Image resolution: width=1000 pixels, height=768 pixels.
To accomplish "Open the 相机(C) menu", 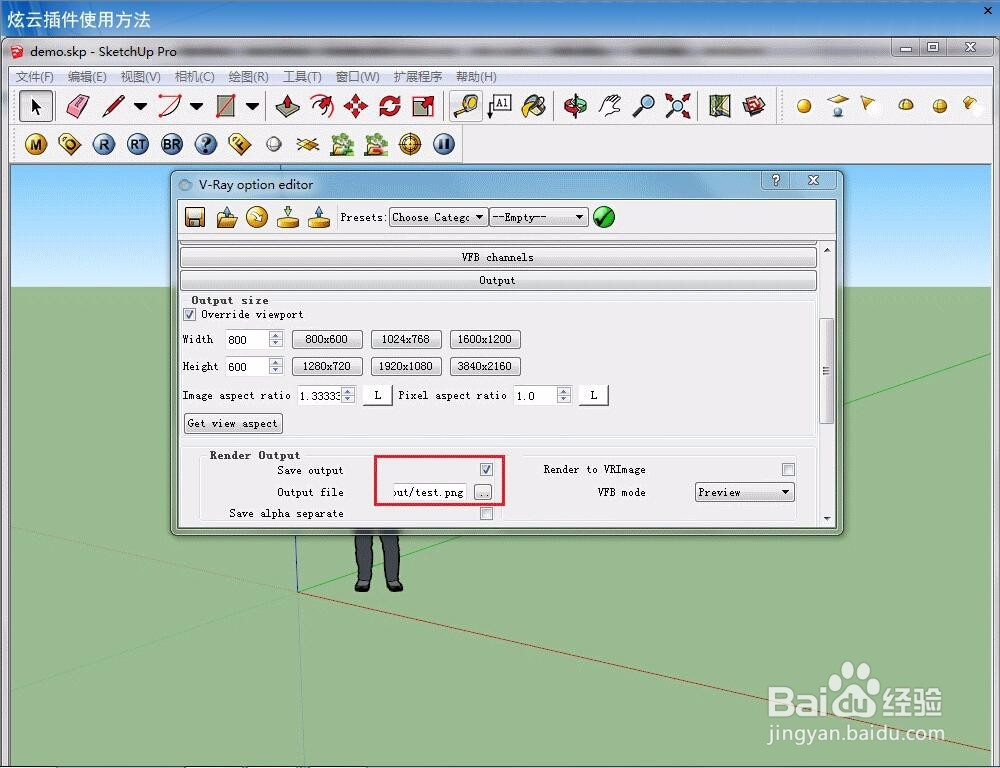I will coord(195,77).
